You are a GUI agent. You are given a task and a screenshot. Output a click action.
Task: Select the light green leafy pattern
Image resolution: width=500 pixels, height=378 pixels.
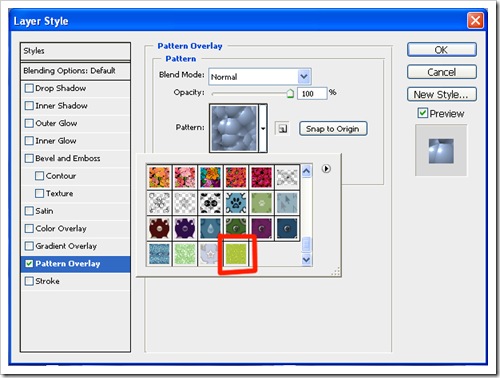point(185,254)
